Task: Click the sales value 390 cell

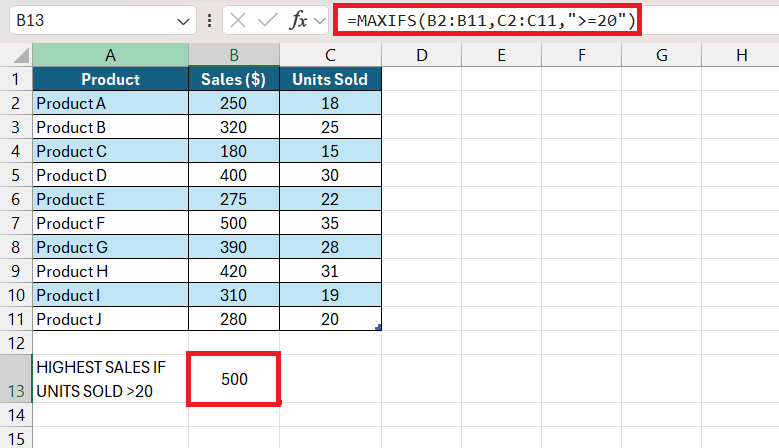Action: coord(234,247)
